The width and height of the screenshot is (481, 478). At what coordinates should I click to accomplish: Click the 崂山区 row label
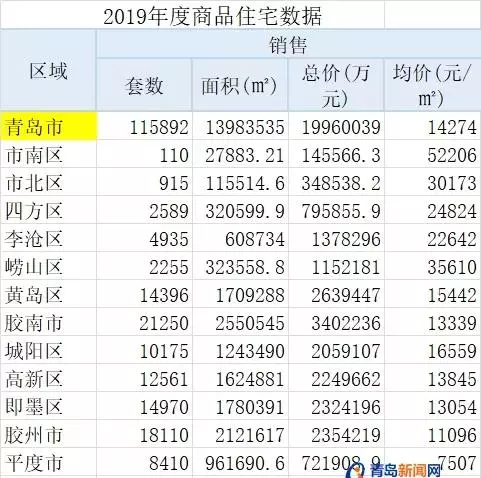tap(48, 266)
